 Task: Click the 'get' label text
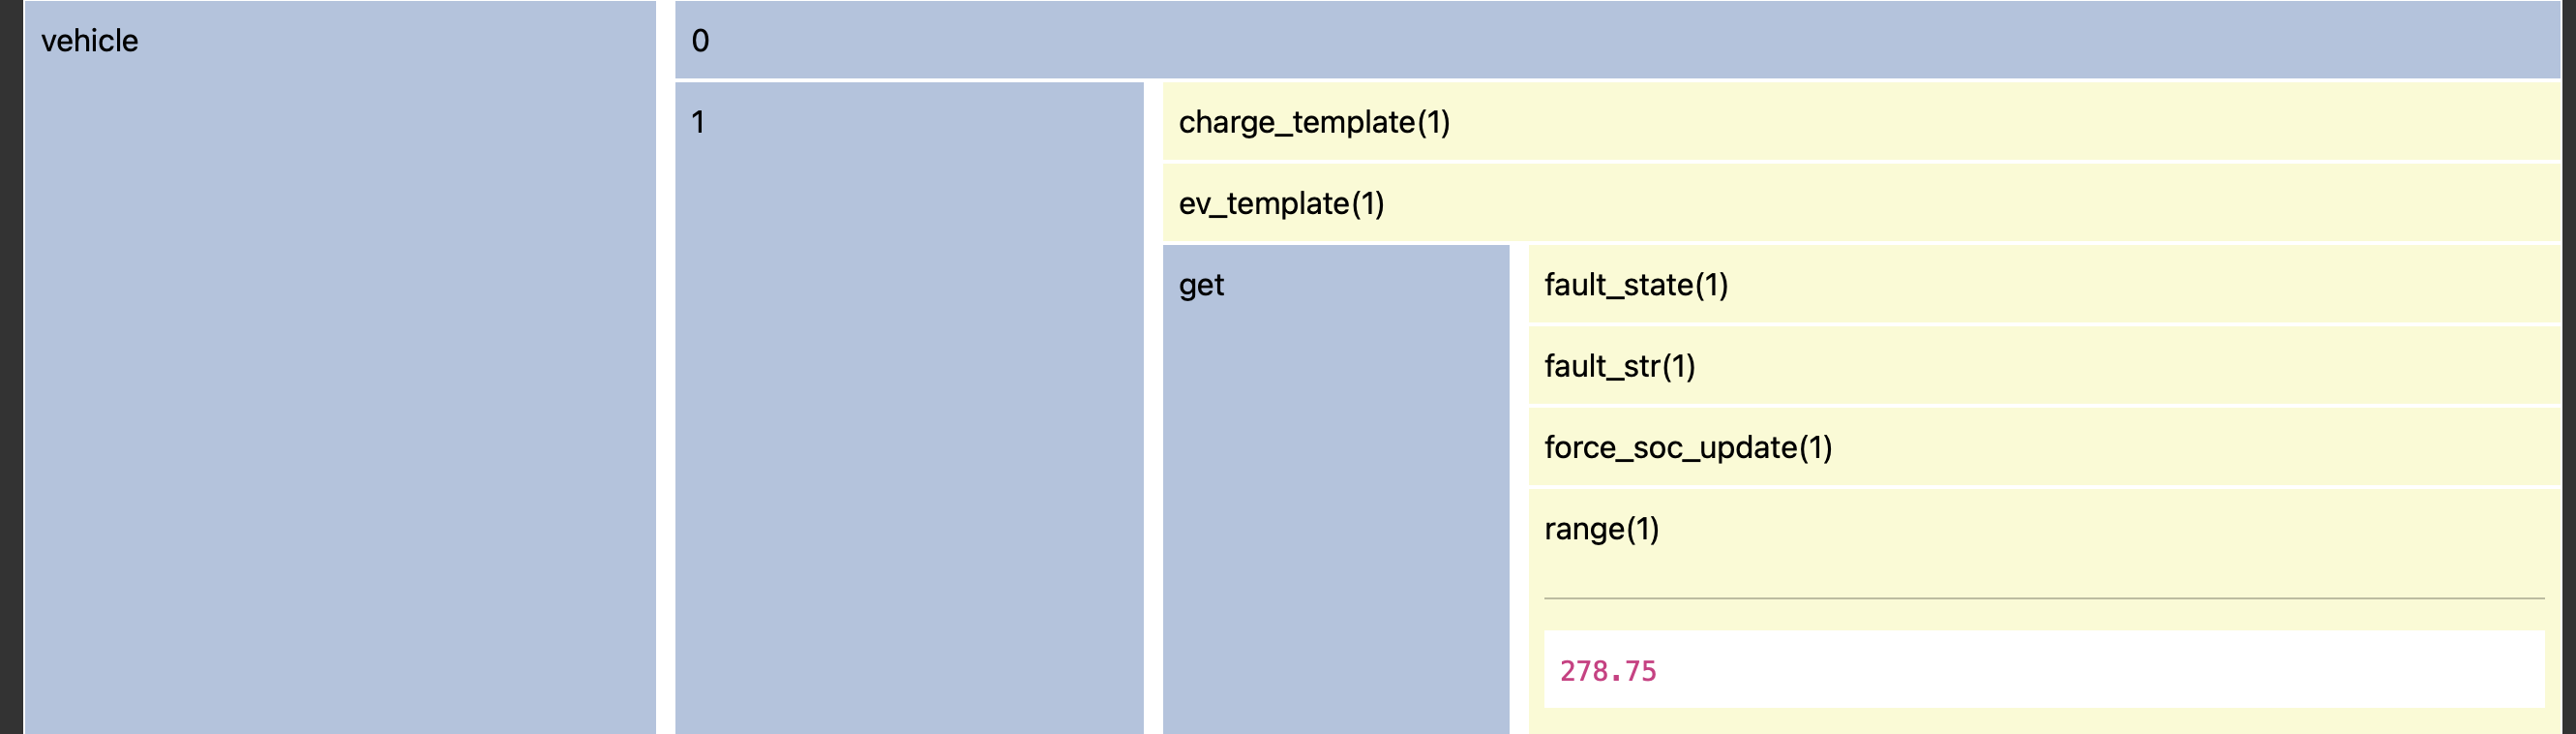(1201, 286)
